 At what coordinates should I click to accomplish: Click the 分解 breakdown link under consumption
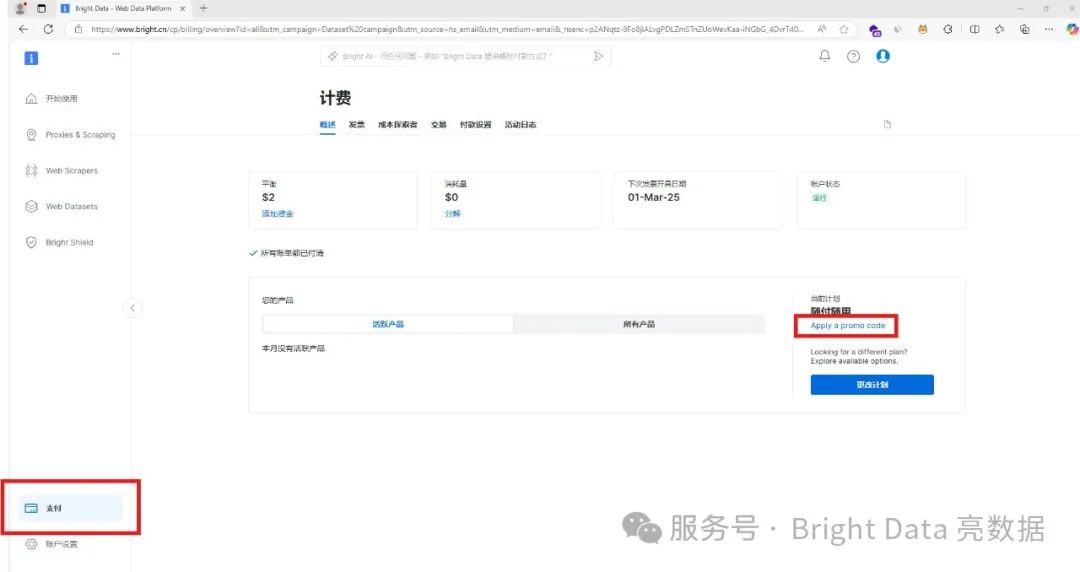point(453,214)
